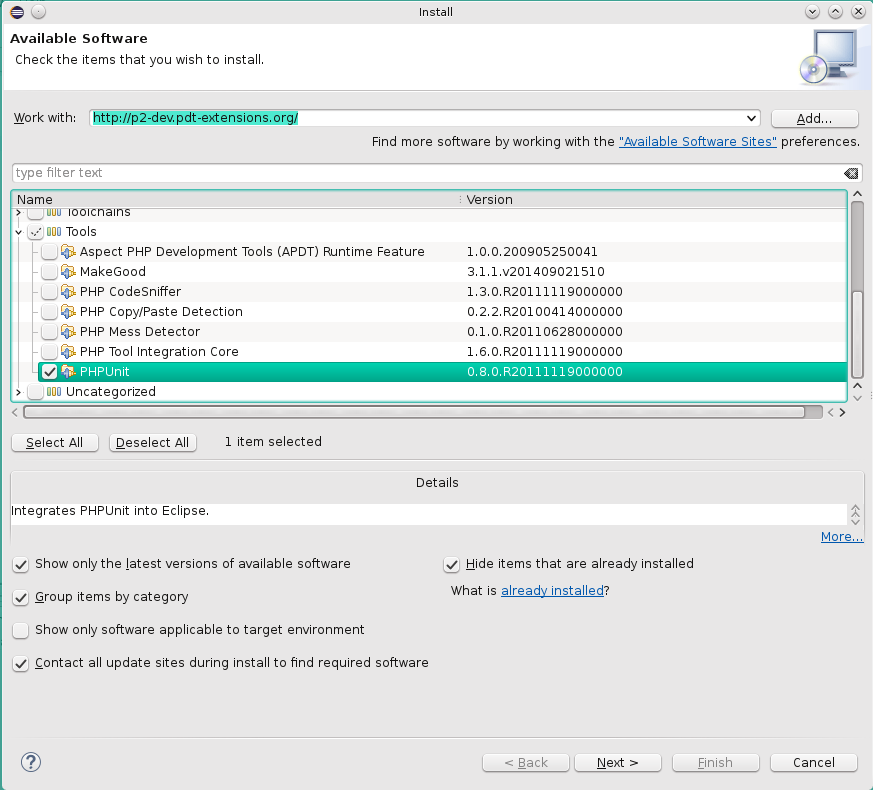Enable the PHP Copy/Paste Detection checkbox
This screenshot has height=790, width=873.
point(49,312)
